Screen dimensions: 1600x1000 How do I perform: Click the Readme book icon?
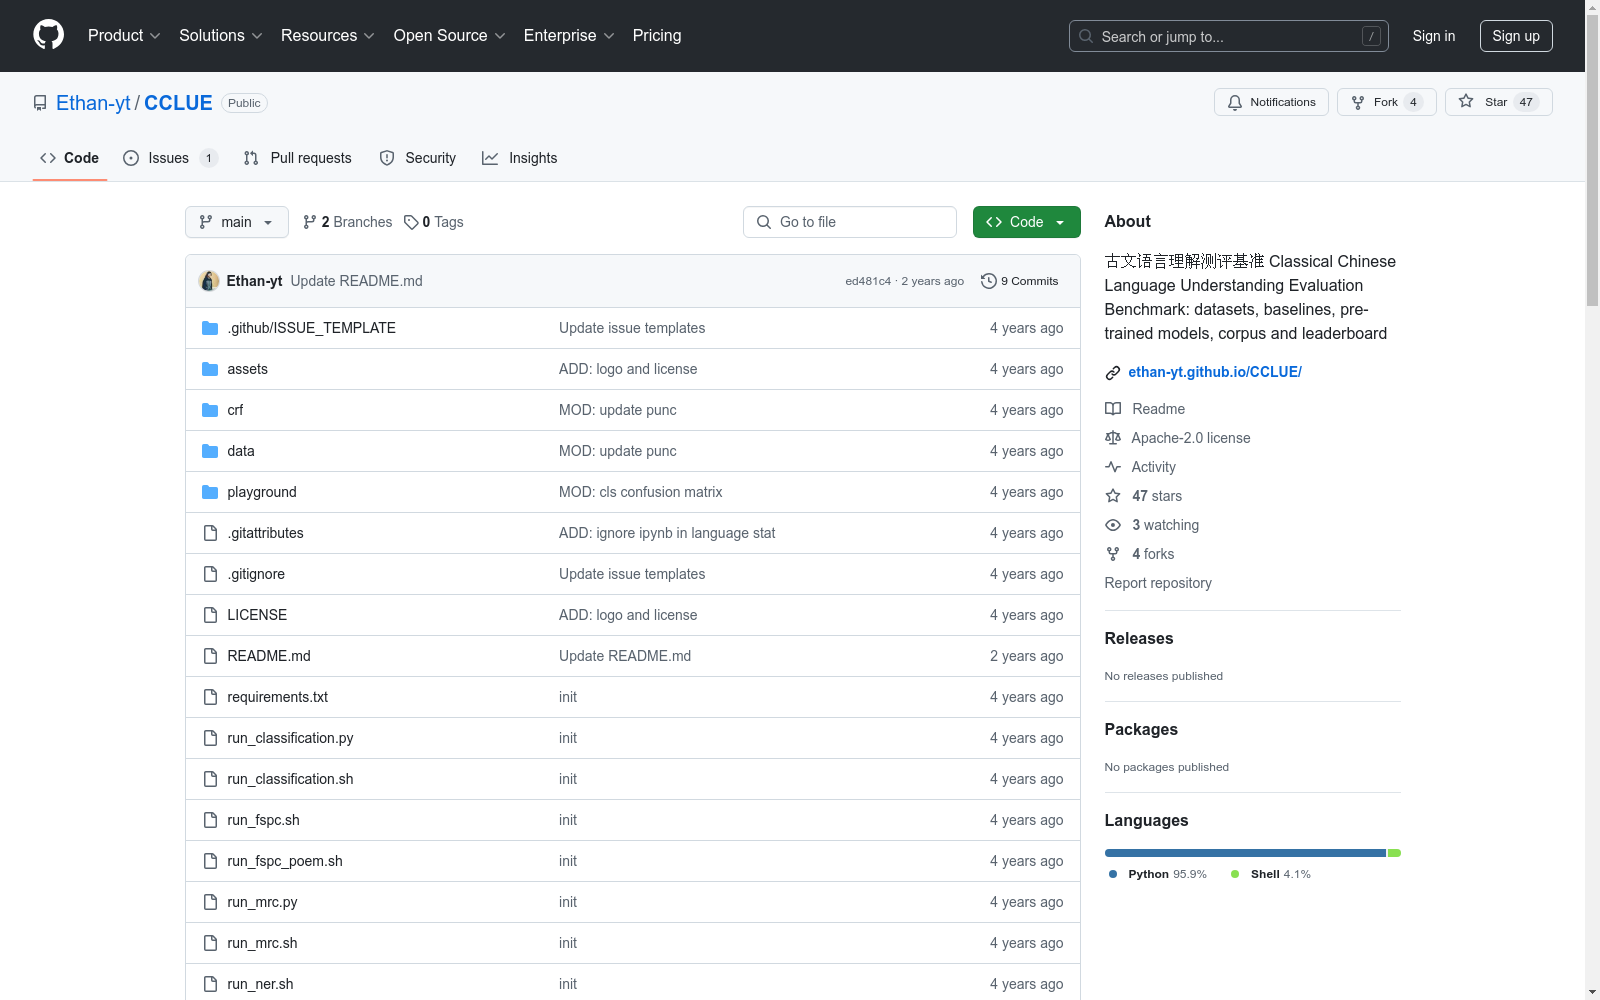pyautogui.click(x=1113, y=409)
